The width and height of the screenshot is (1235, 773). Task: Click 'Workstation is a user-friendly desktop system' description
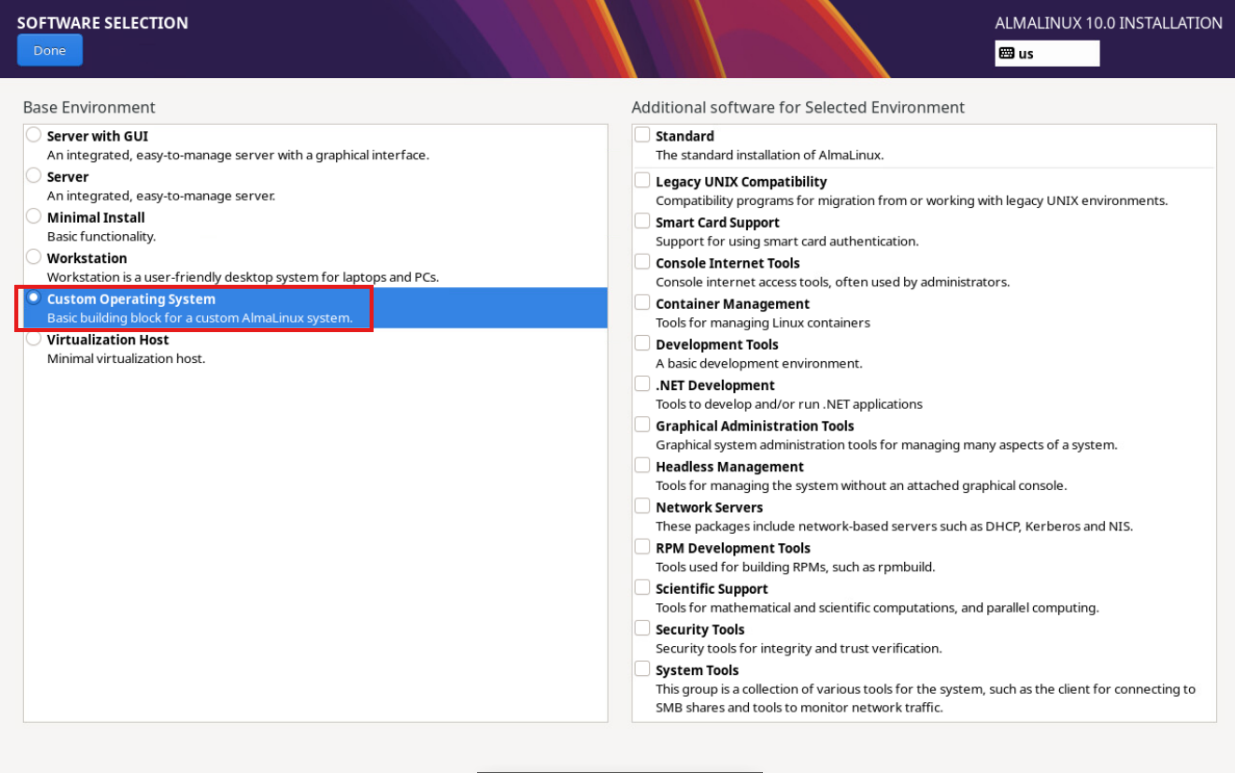[x=243, y=277]
